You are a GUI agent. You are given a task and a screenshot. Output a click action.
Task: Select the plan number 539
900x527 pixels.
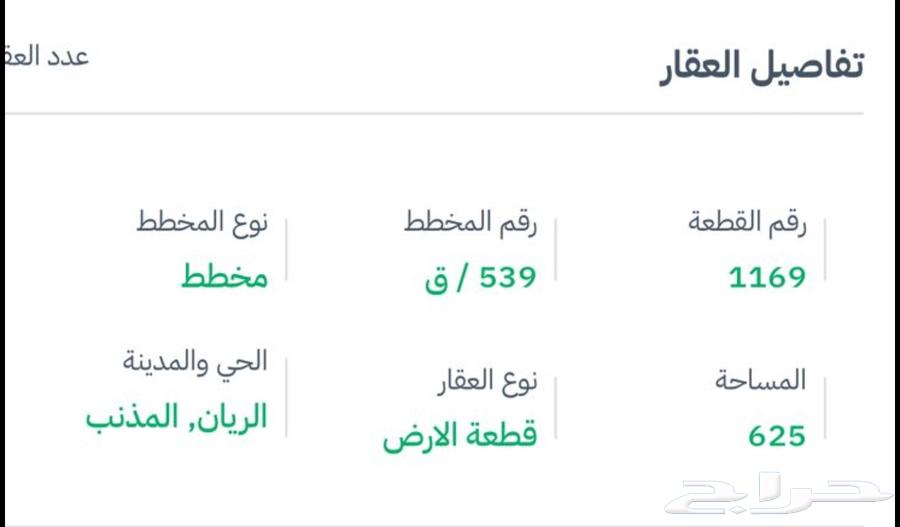(507, 277)
